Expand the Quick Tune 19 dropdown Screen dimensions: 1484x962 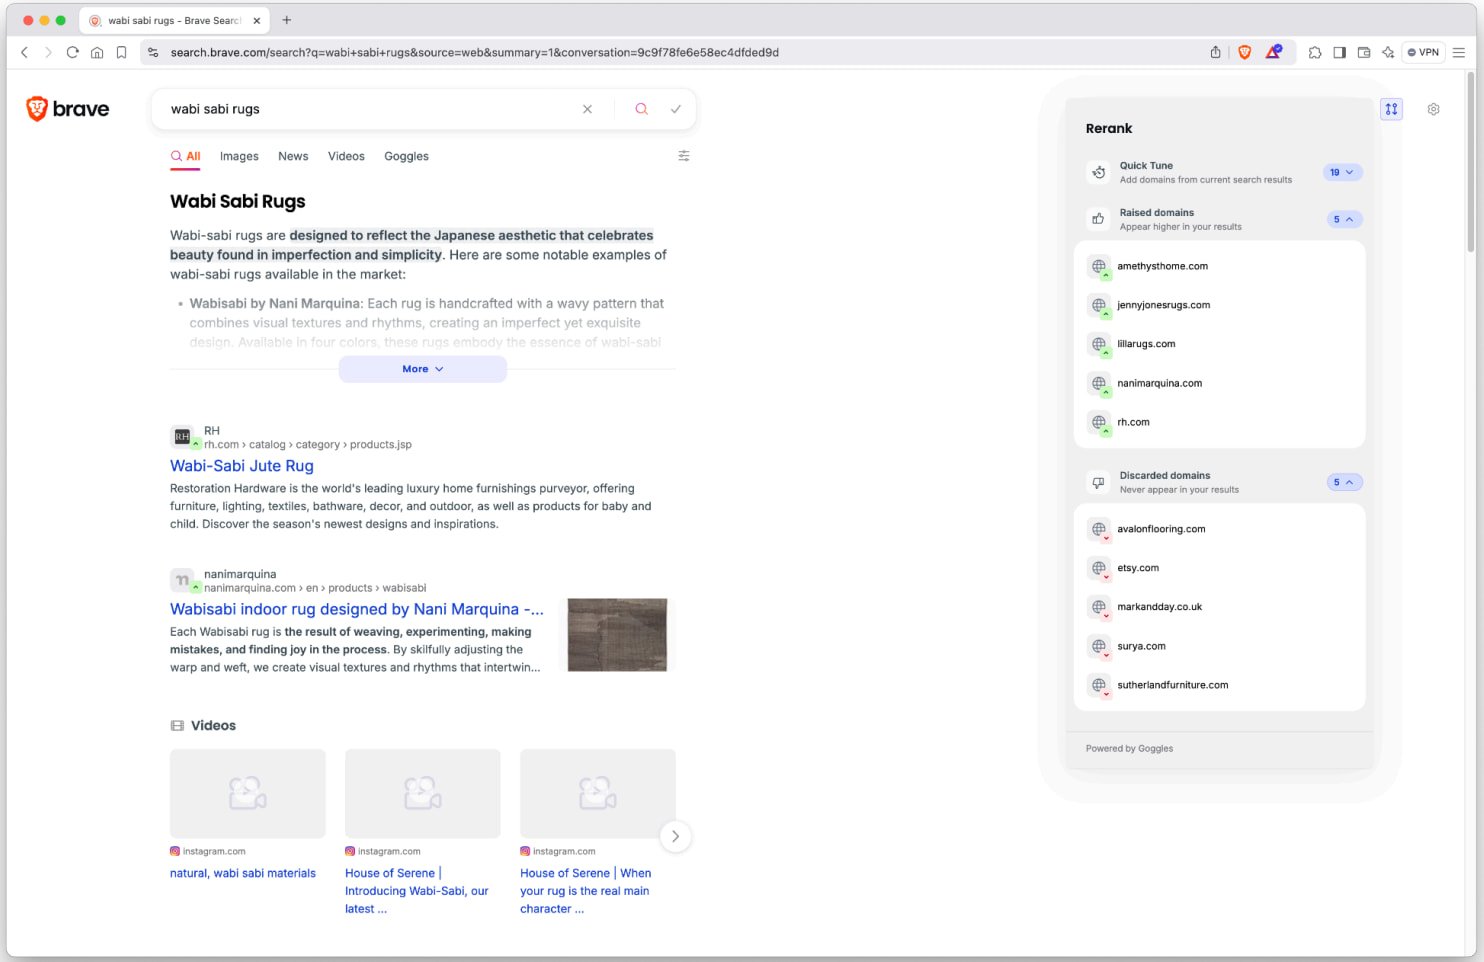point(1342,172)
